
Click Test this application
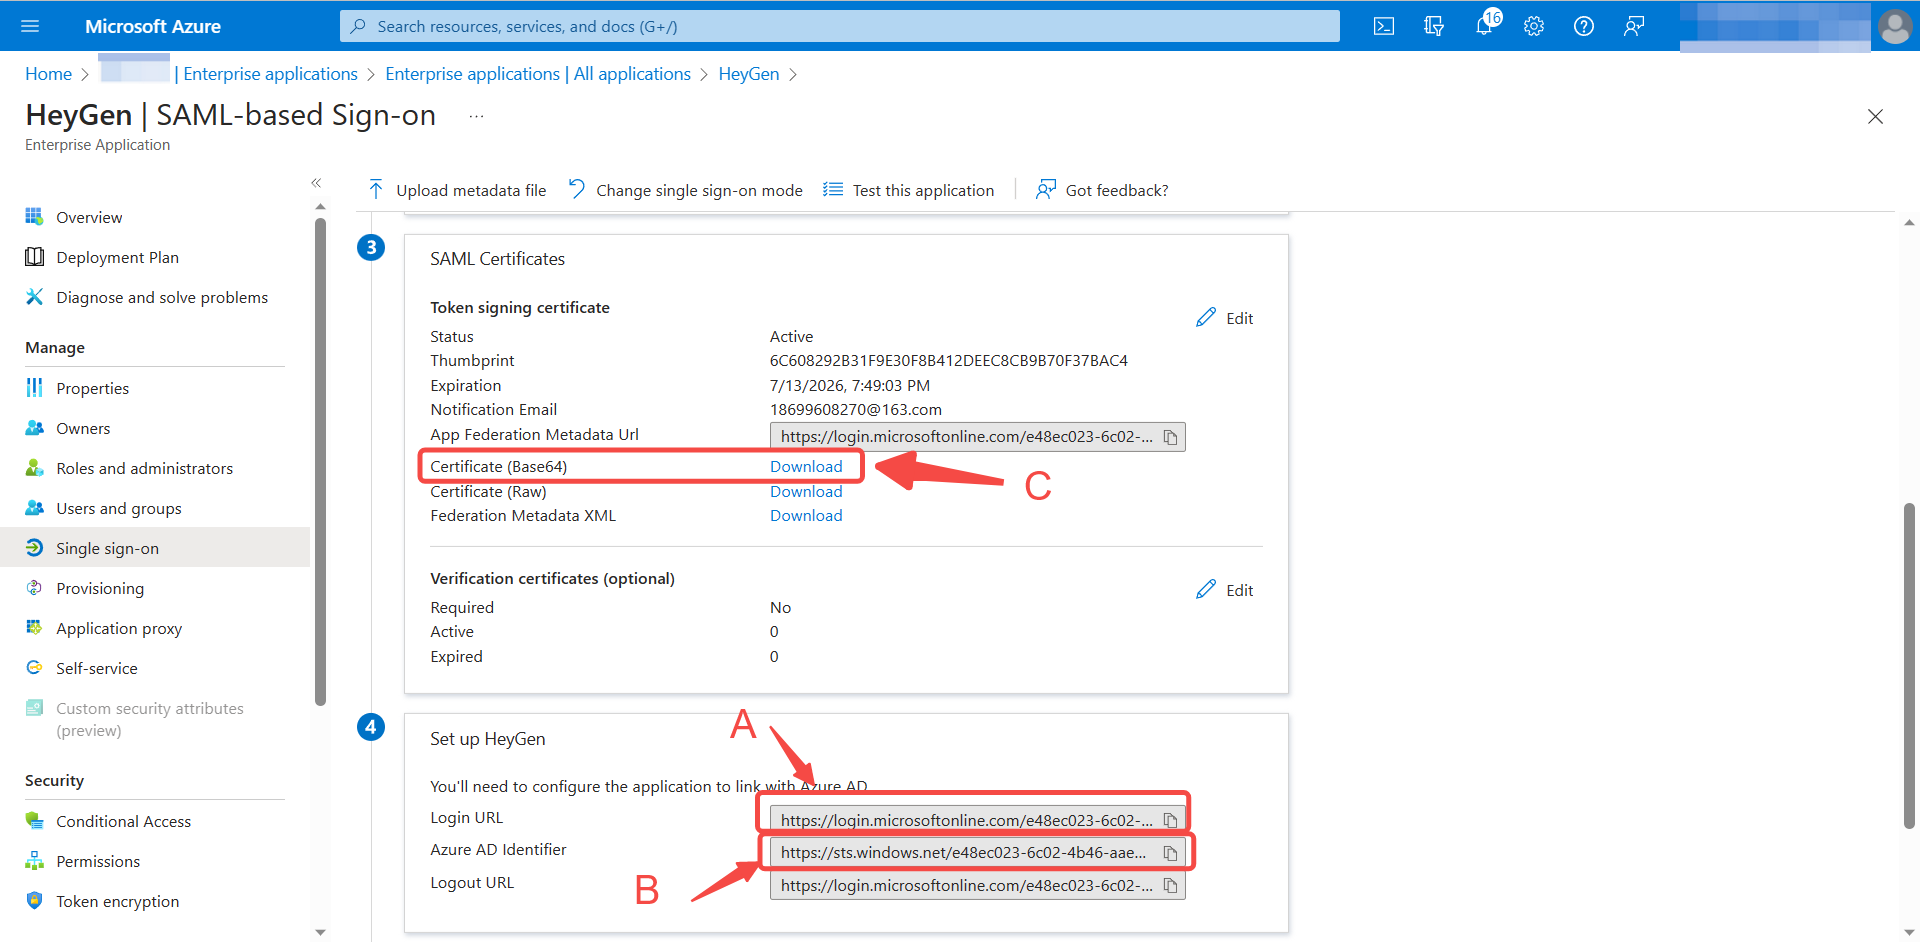(x=908, y=190)
